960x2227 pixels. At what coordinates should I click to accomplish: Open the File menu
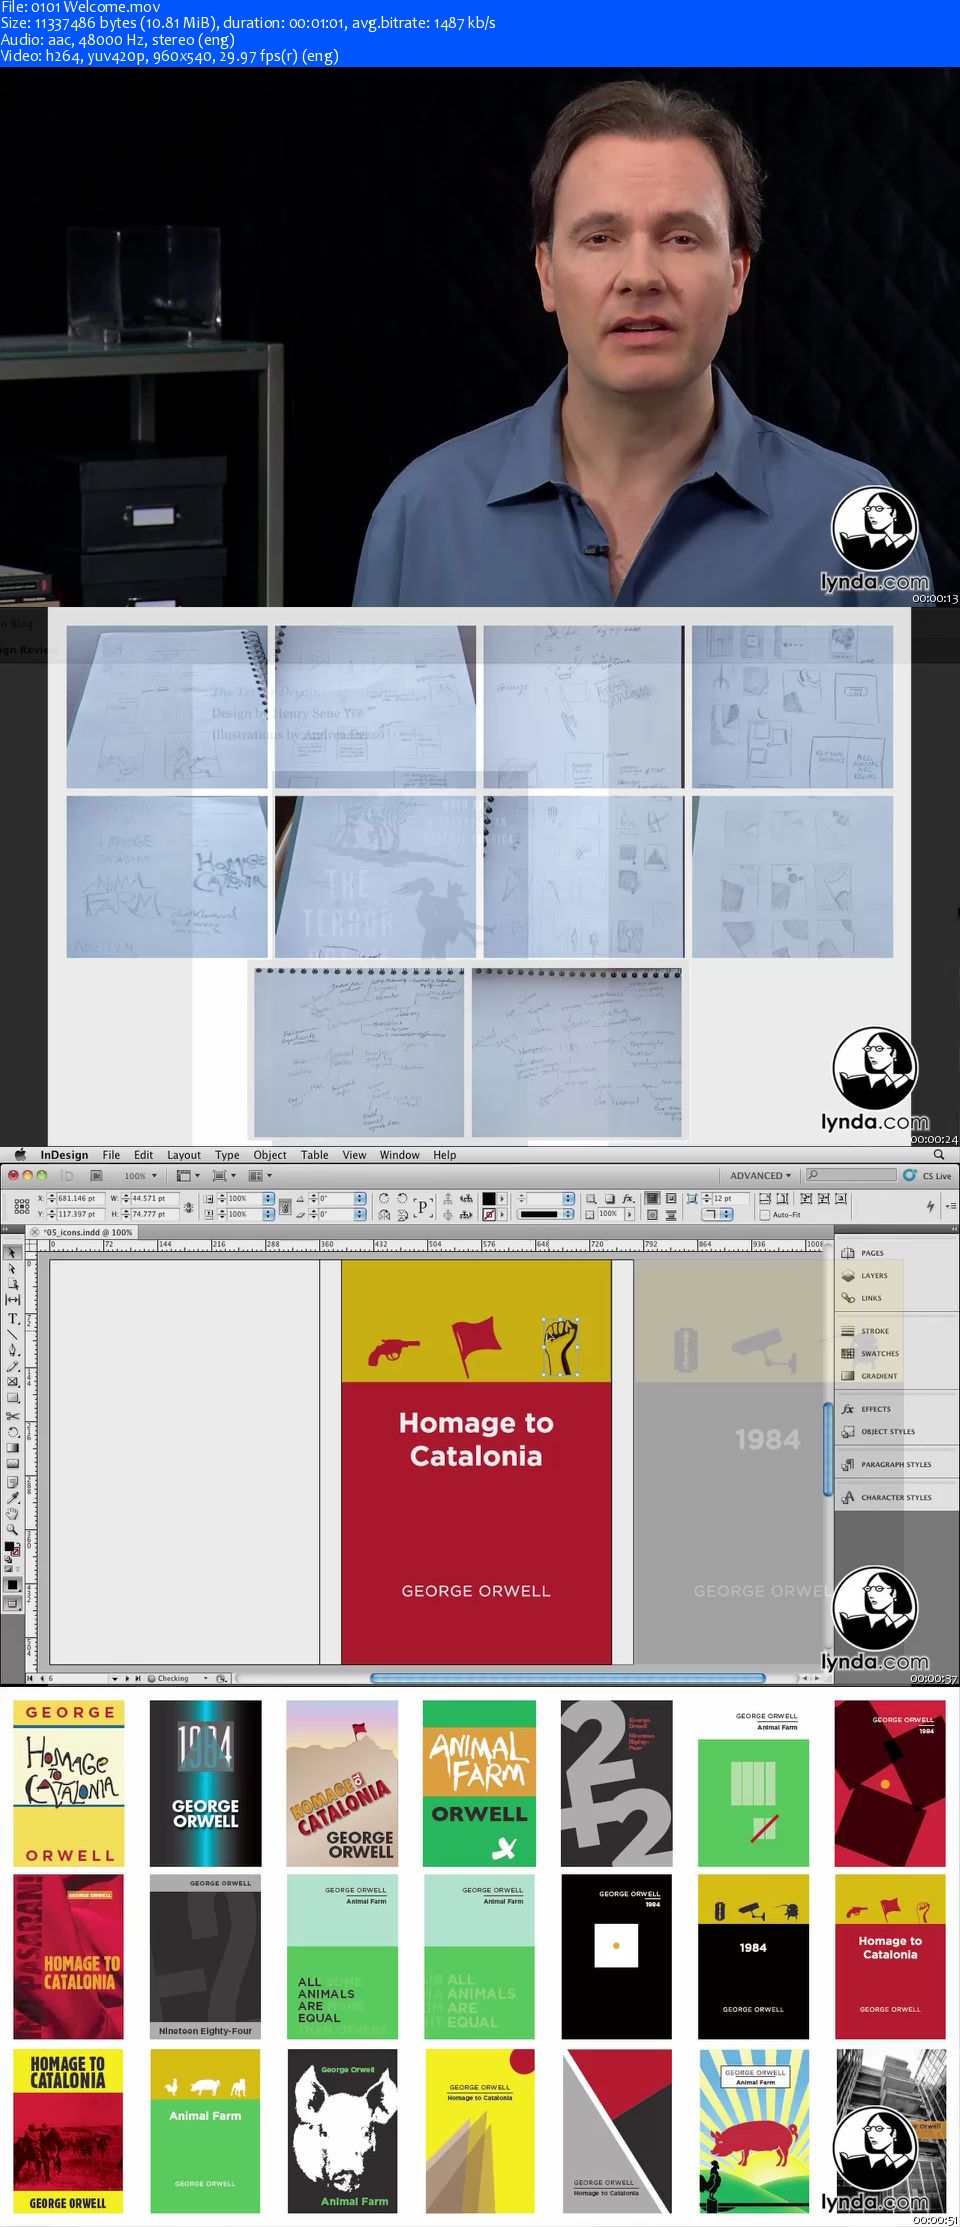(x=111, y=1155)
